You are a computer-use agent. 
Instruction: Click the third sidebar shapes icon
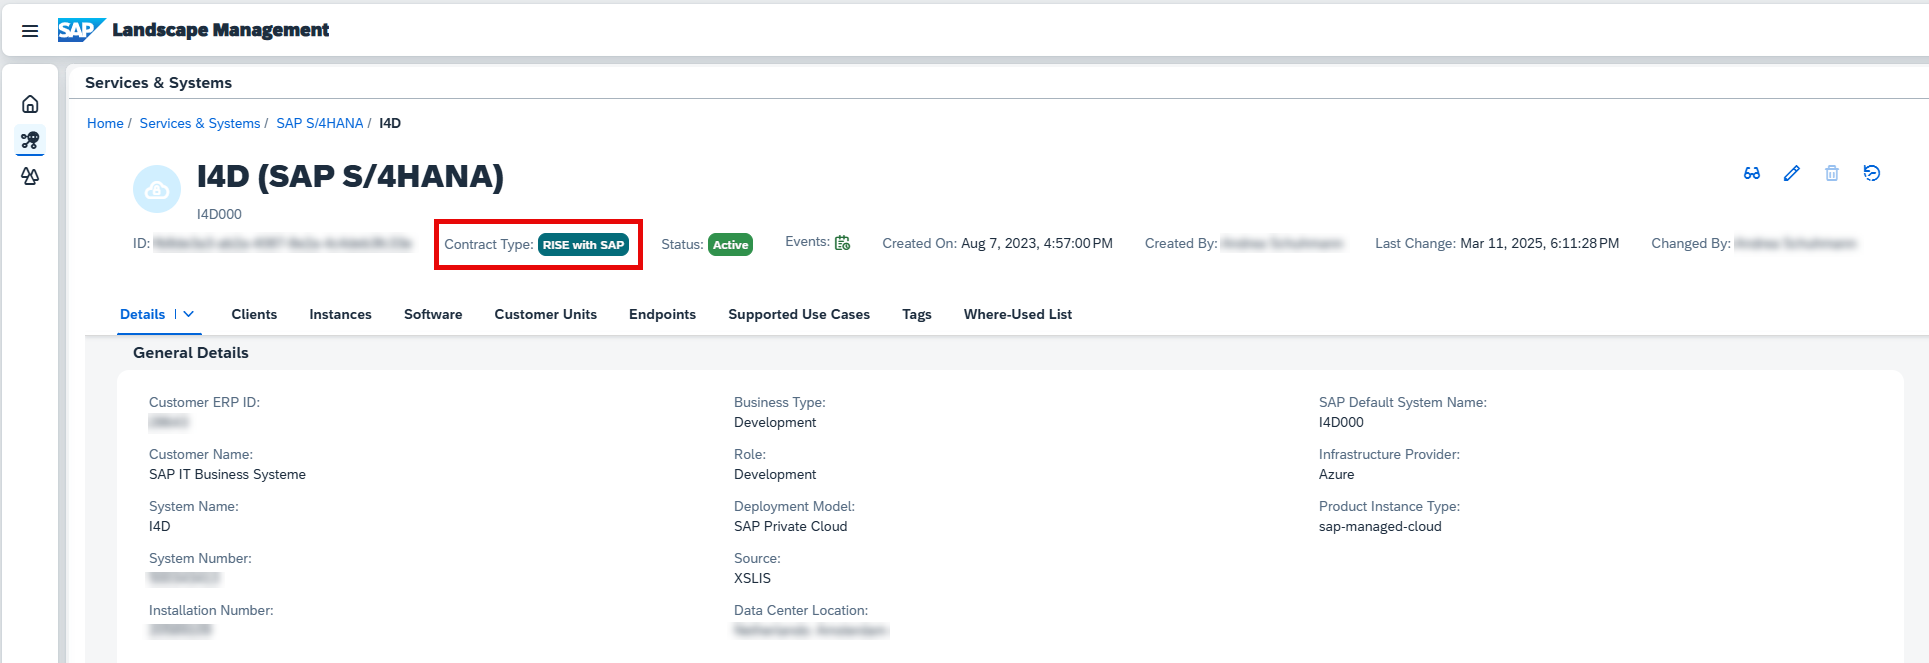click(30, 176)
